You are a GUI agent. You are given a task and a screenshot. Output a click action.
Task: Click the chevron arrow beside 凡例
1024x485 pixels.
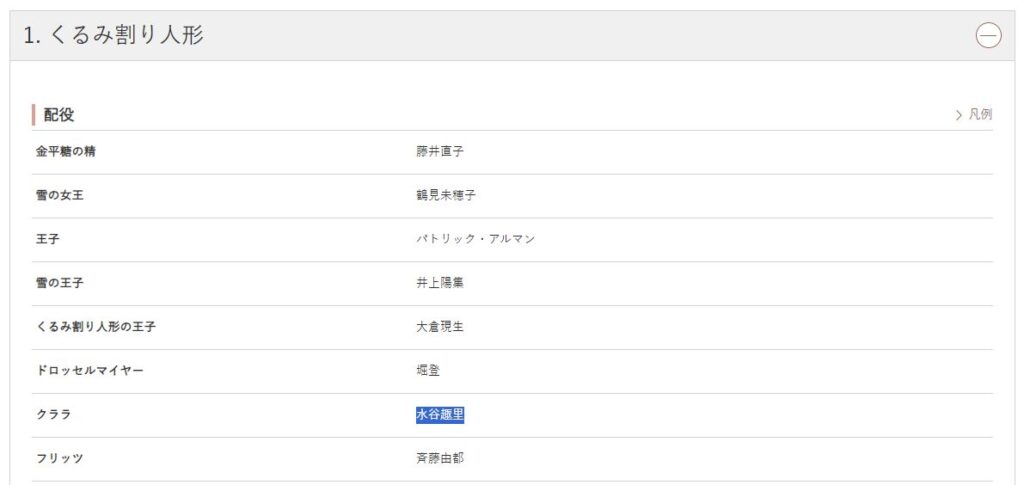[x=959, y=116]
